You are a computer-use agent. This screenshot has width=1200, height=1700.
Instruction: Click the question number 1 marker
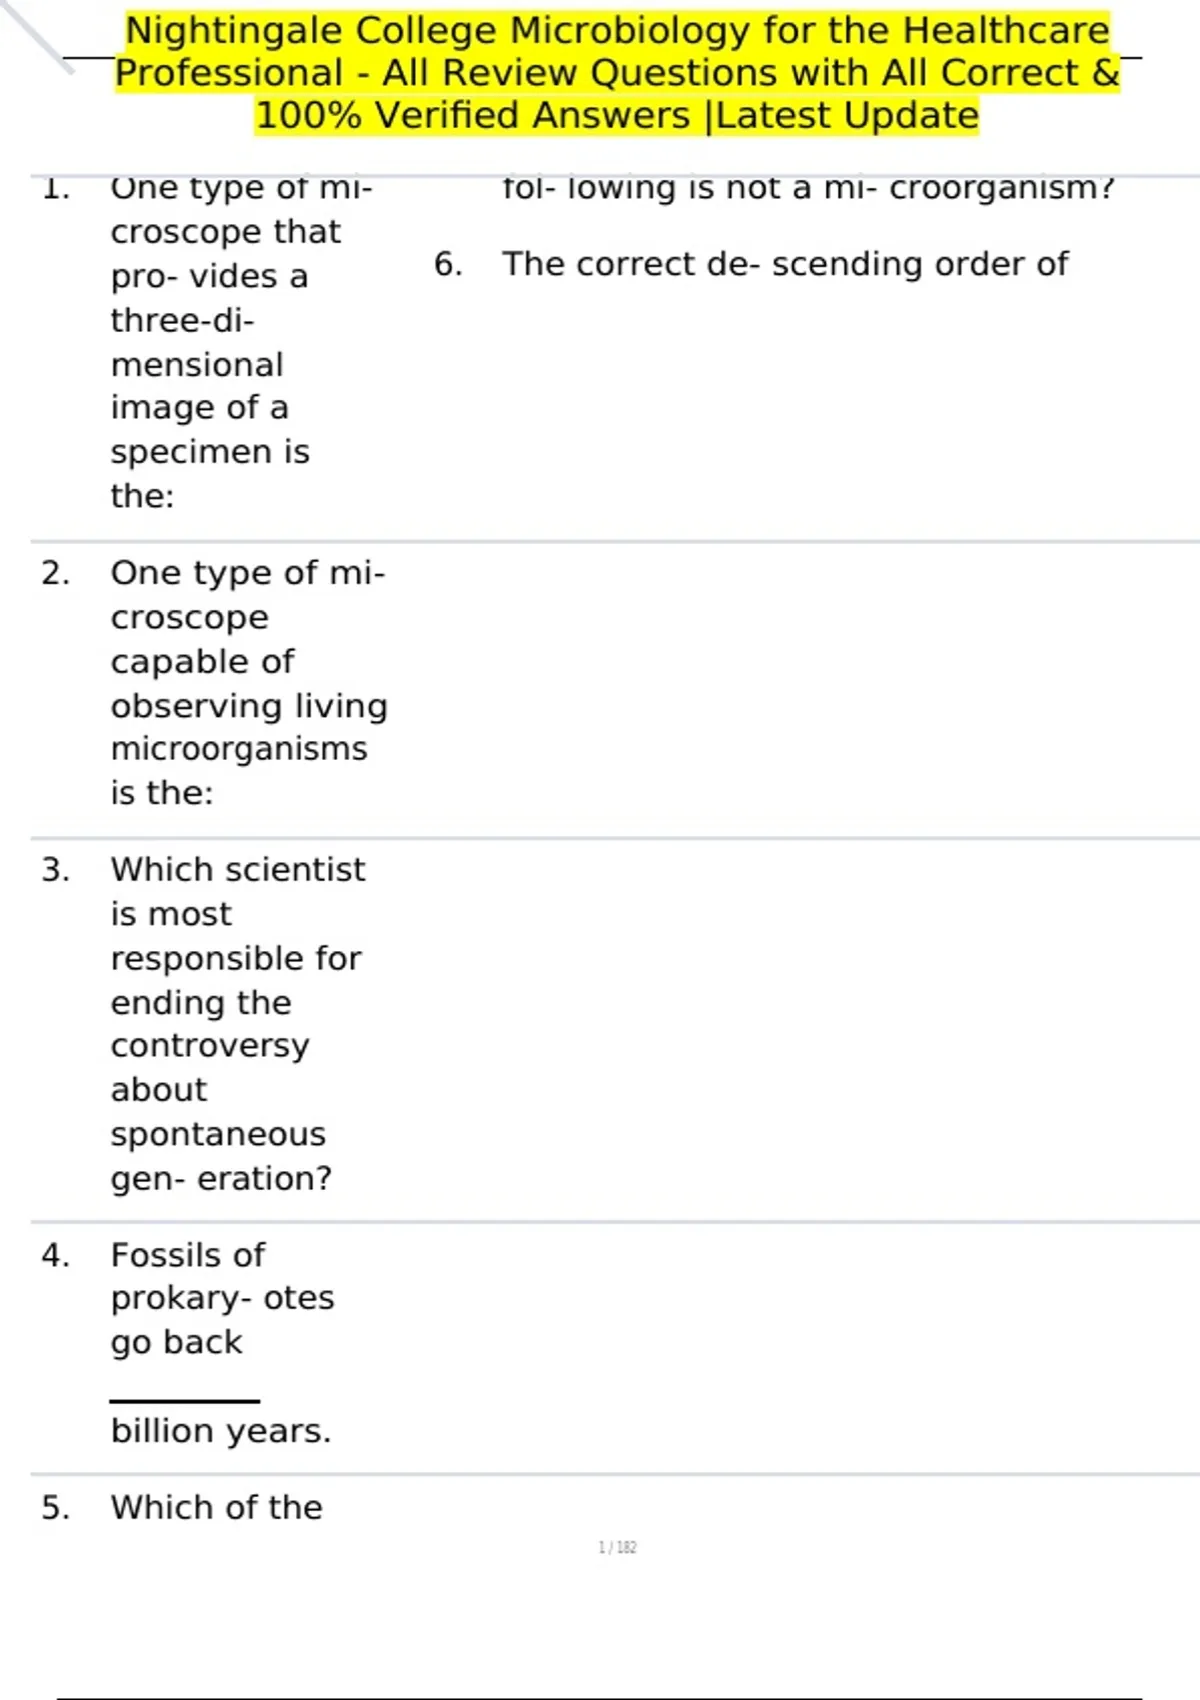(x=56, y=188)
